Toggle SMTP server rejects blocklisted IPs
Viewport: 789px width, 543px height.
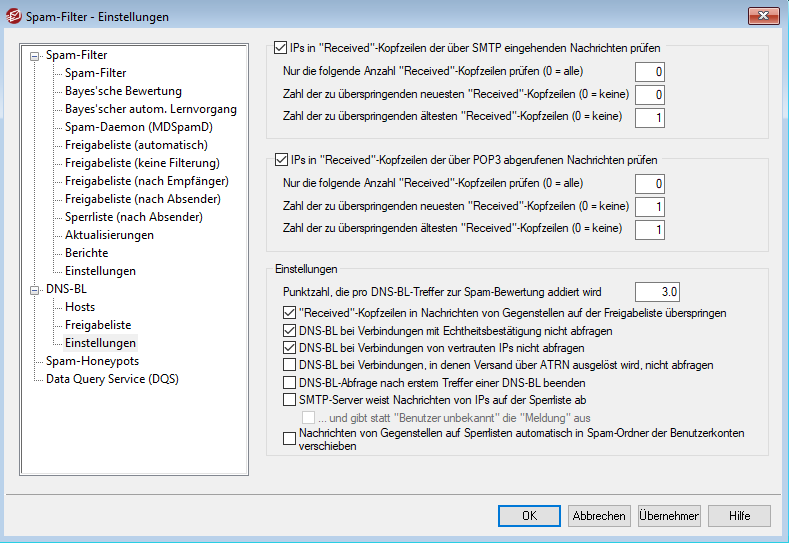(x=290, y=401)
